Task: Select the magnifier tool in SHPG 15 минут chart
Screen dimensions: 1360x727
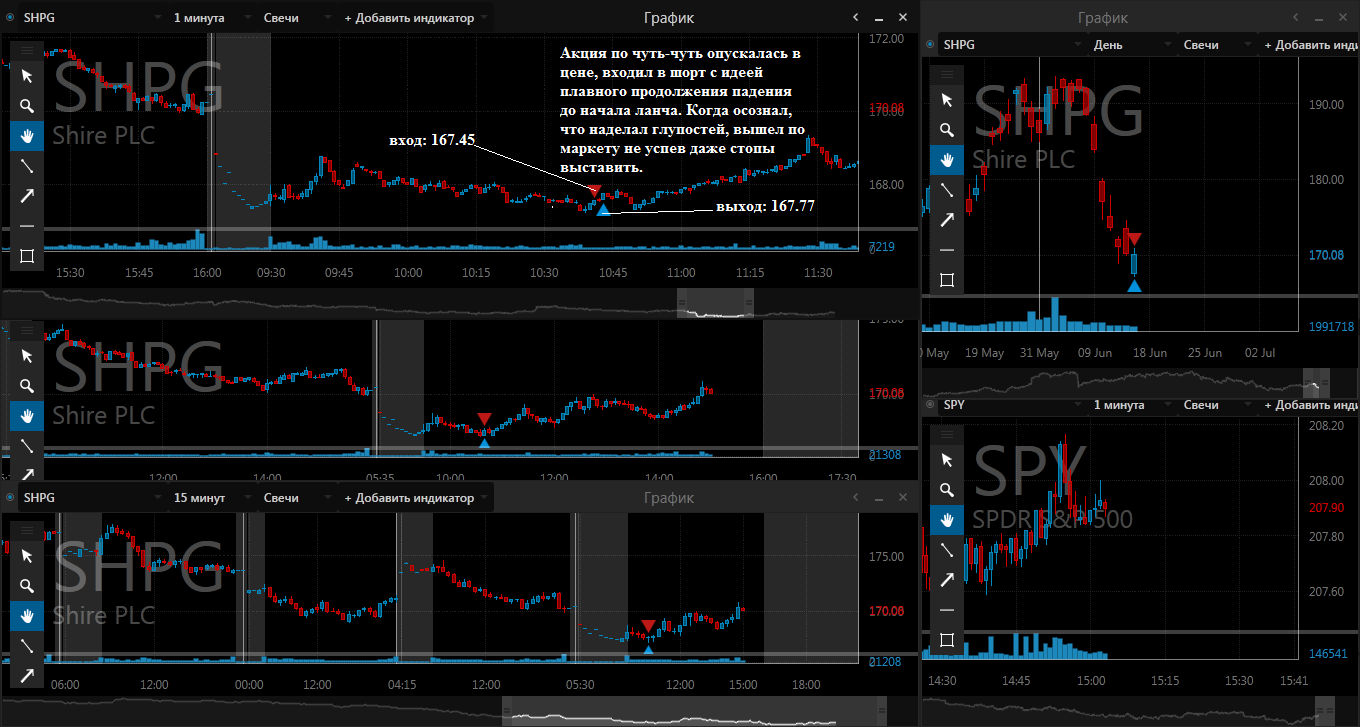Action: pyautogui.click(x=27, y=586)
